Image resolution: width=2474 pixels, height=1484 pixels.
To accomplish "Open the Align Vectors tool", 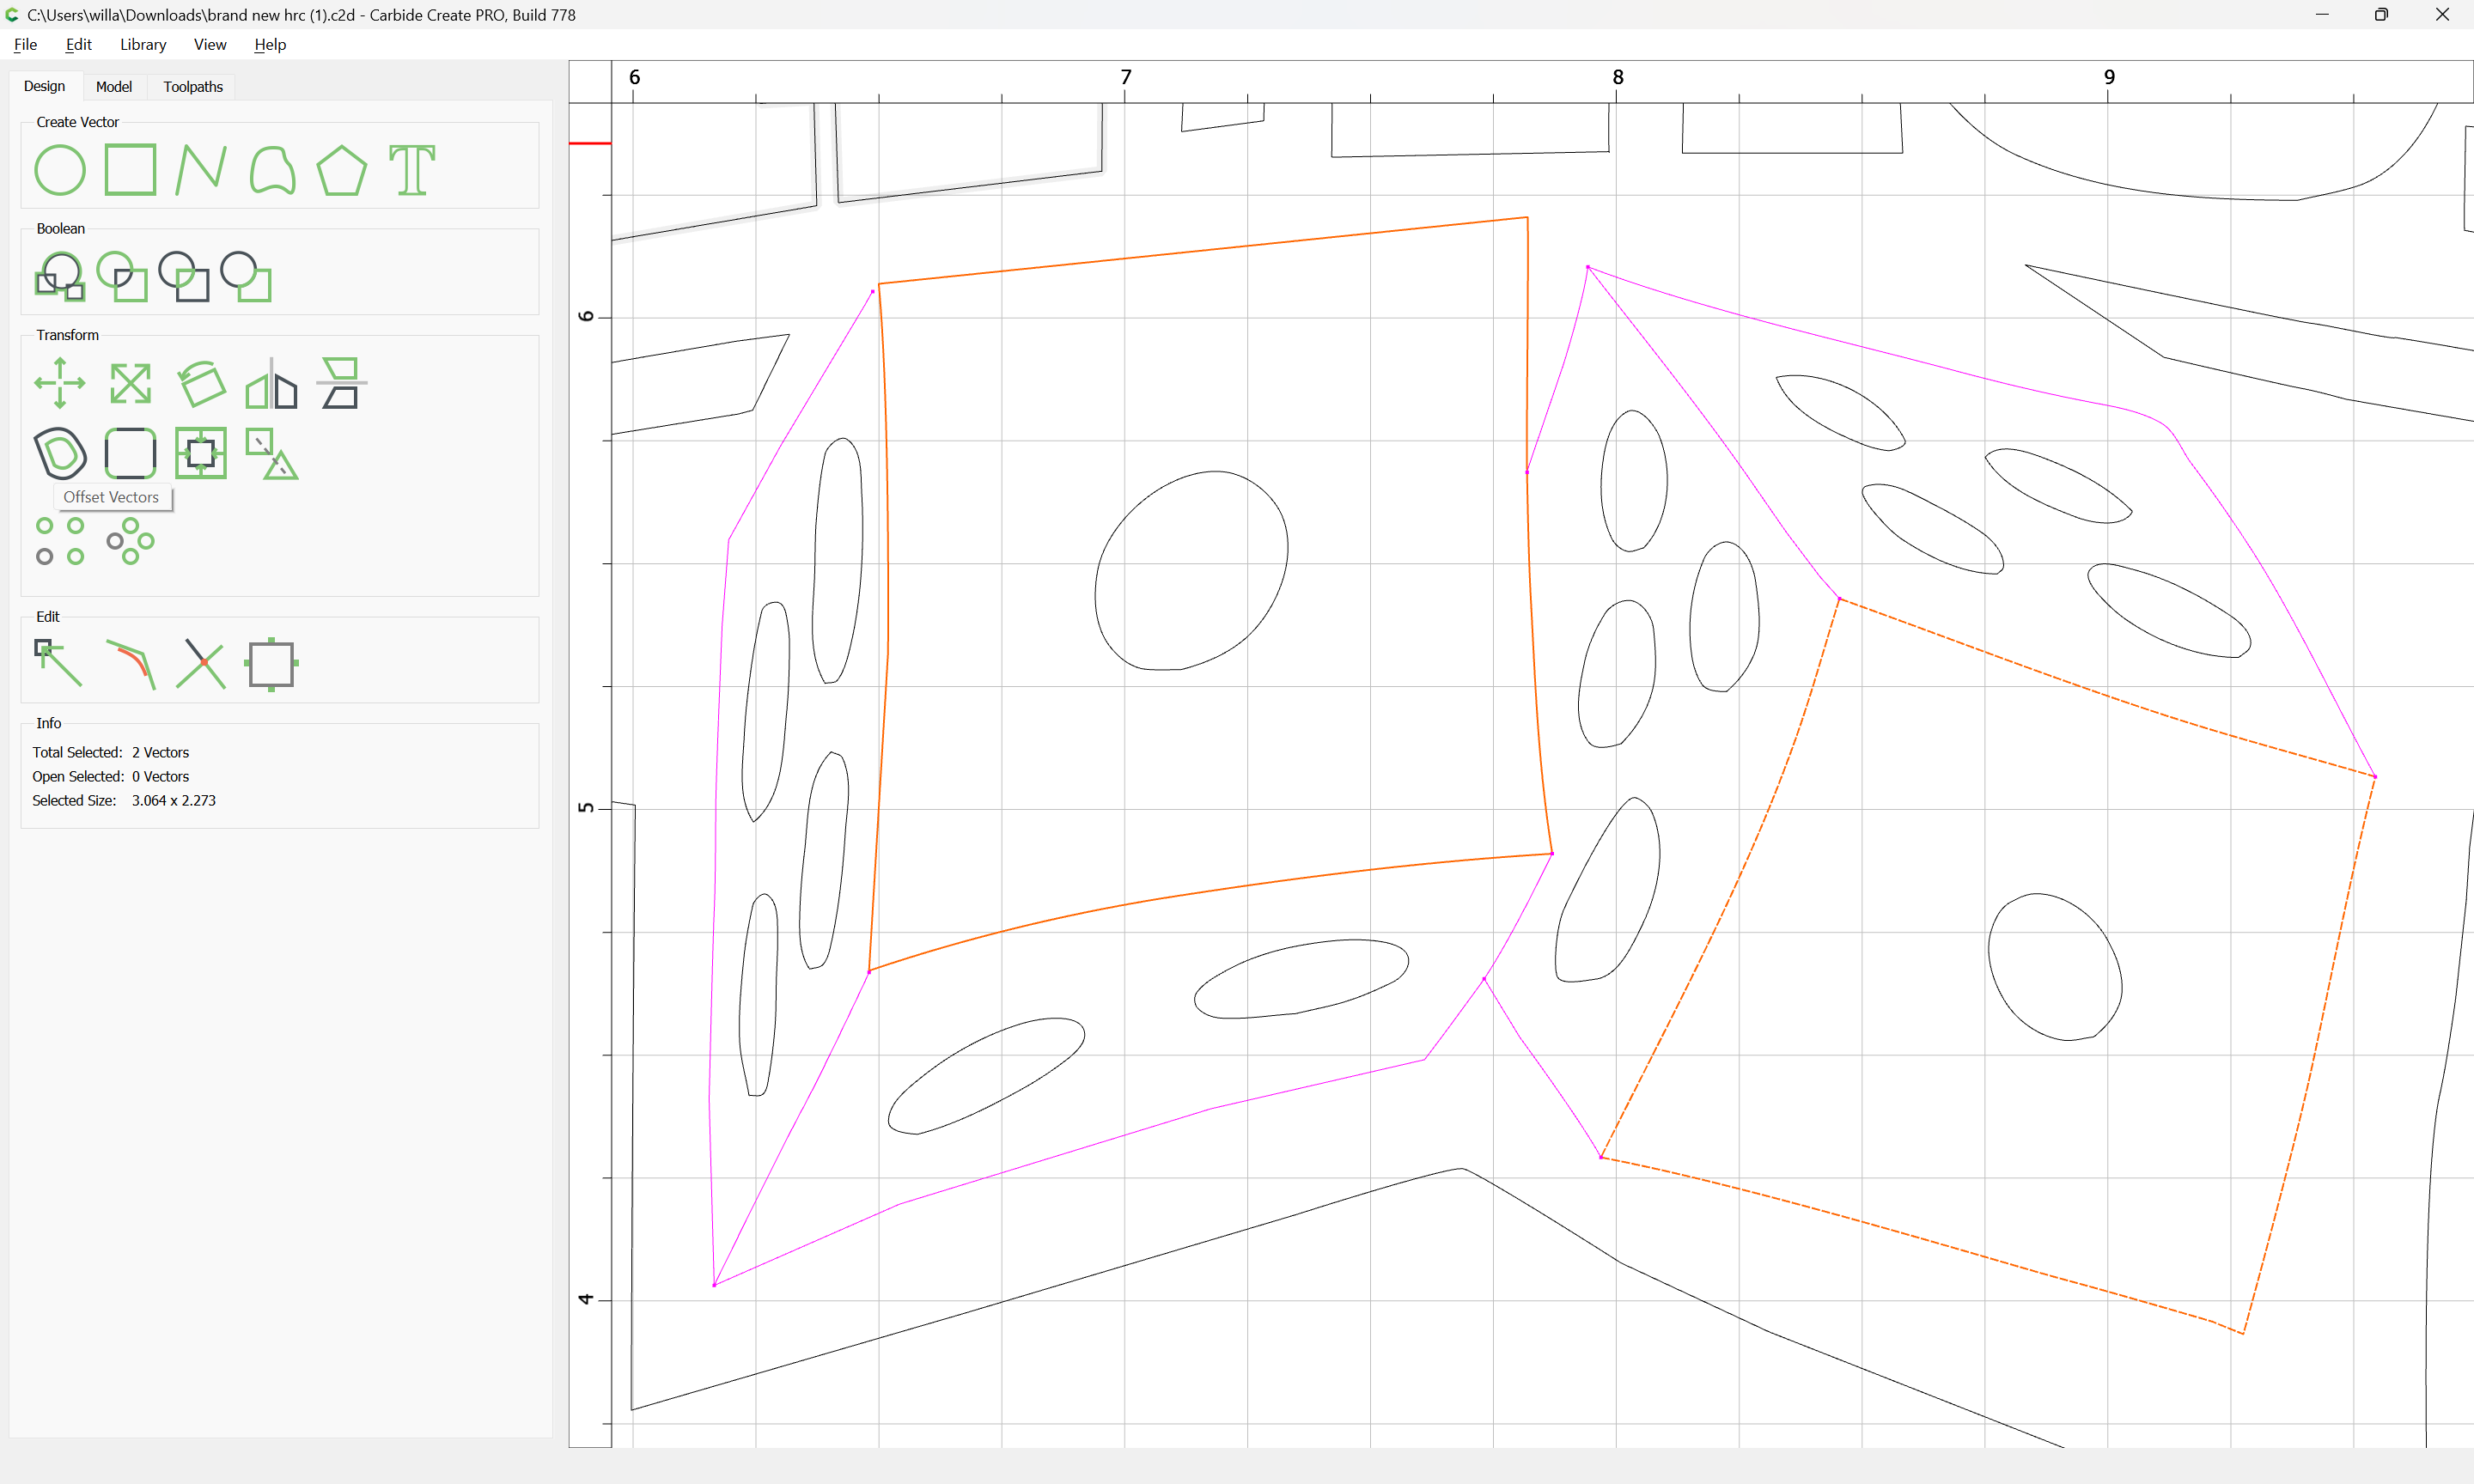I will click(342, 383).
